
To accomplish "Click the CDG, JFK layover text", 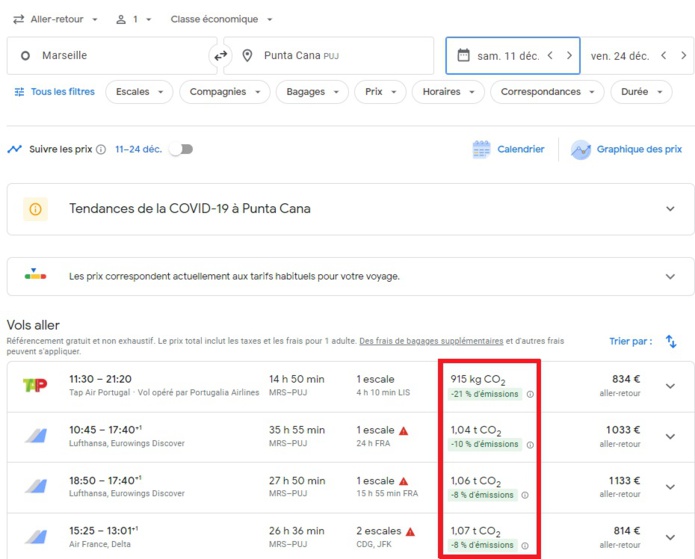I will (x=374, y=544).
